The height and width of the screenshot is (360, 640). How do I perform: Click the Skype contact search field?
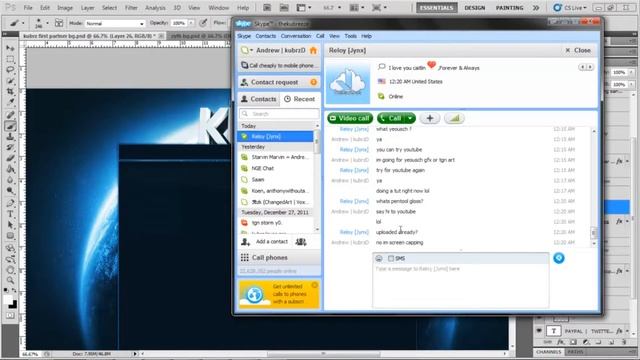[280, 114]
